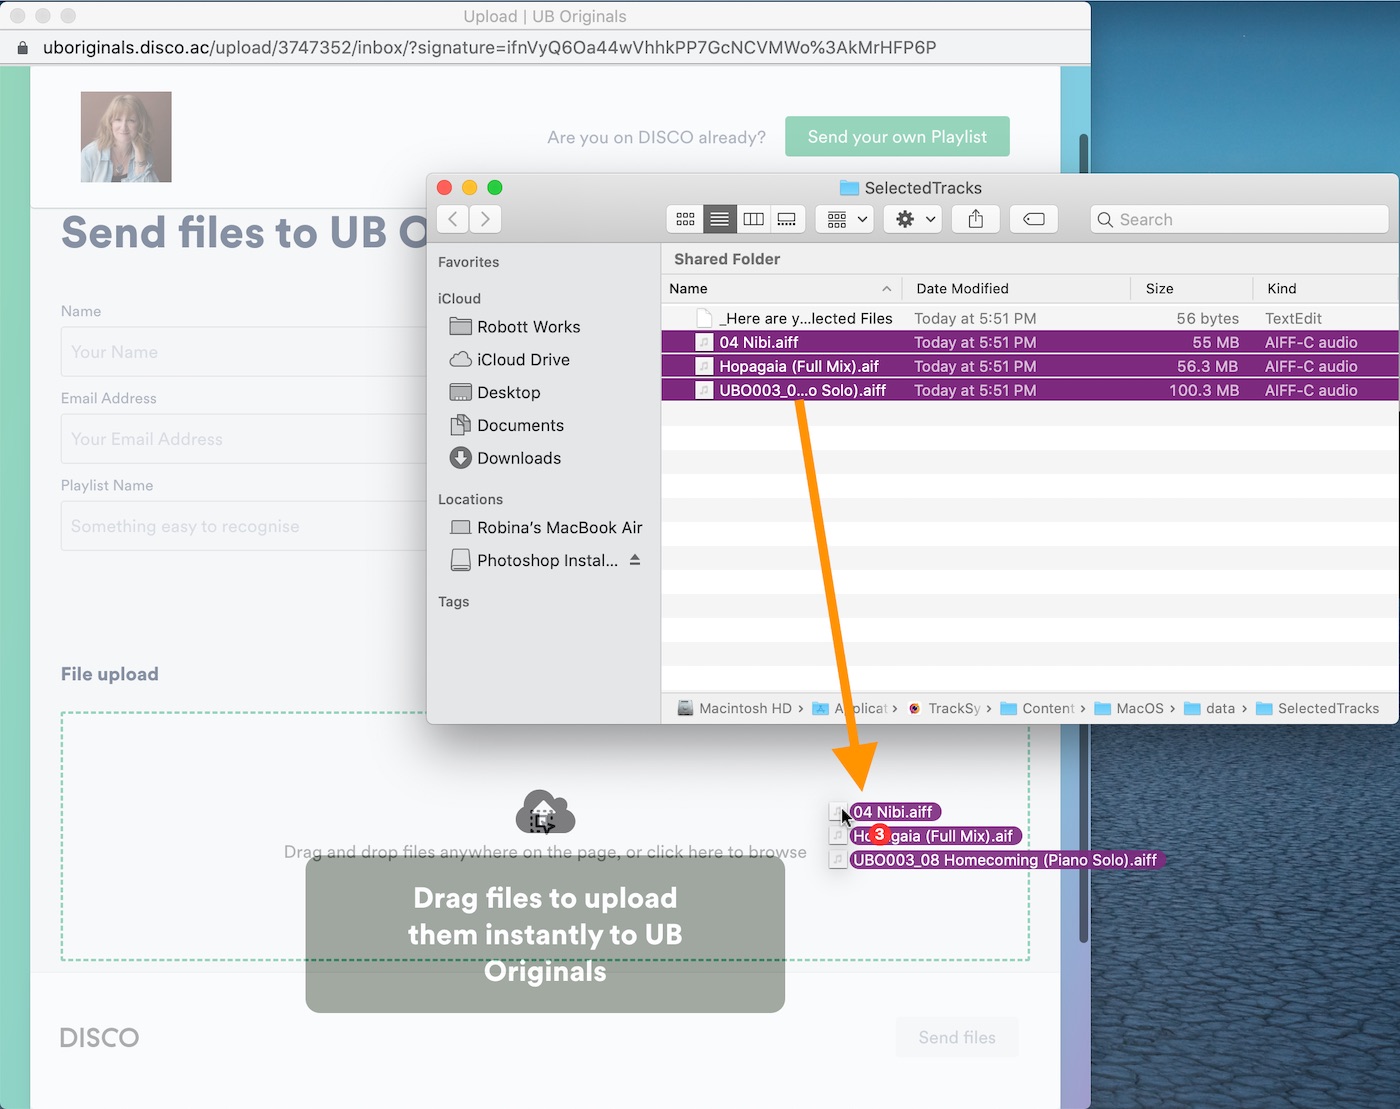Viewport: 1400px width, 1109px height.
Task: Click TrackSy in the path bar
Action: [x=945, y=708]
